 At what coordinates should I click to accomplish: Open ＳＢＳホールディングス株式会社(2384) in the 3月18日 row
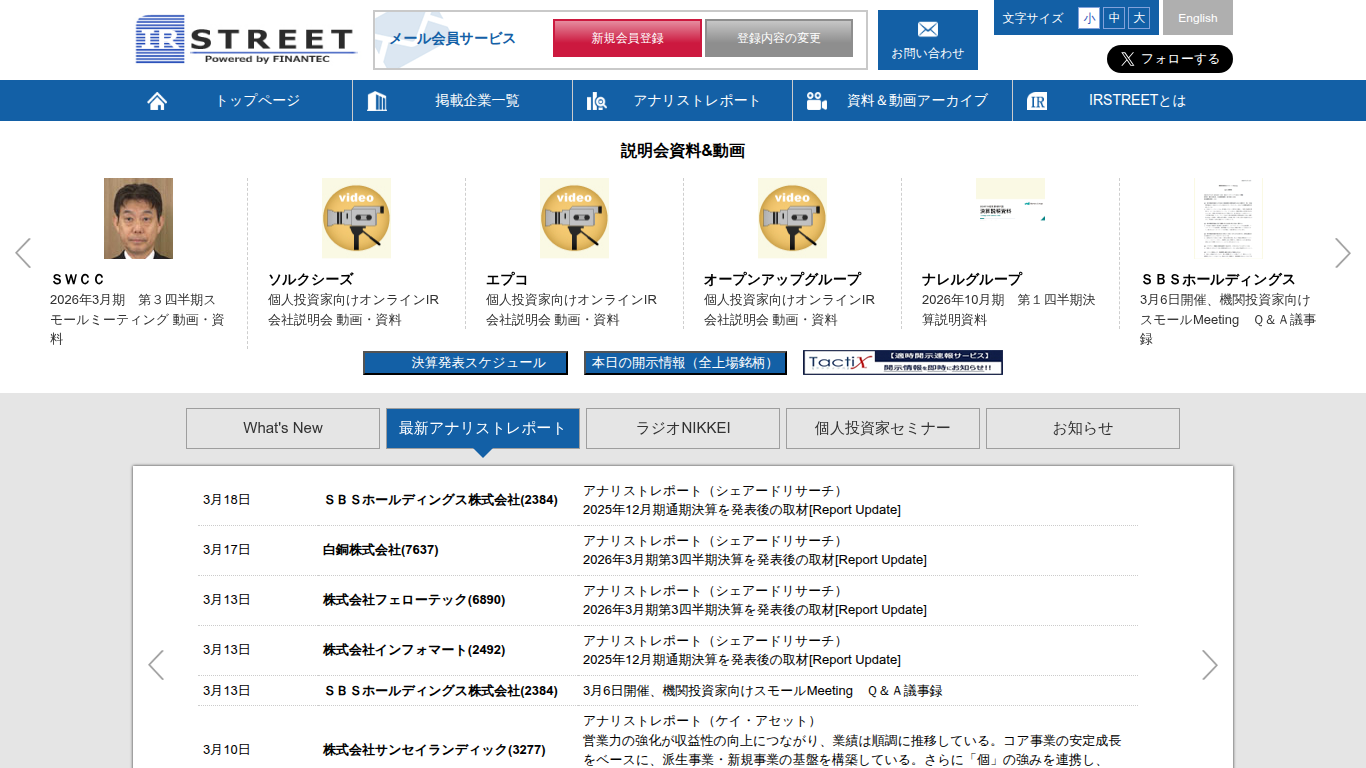[440, 500]
